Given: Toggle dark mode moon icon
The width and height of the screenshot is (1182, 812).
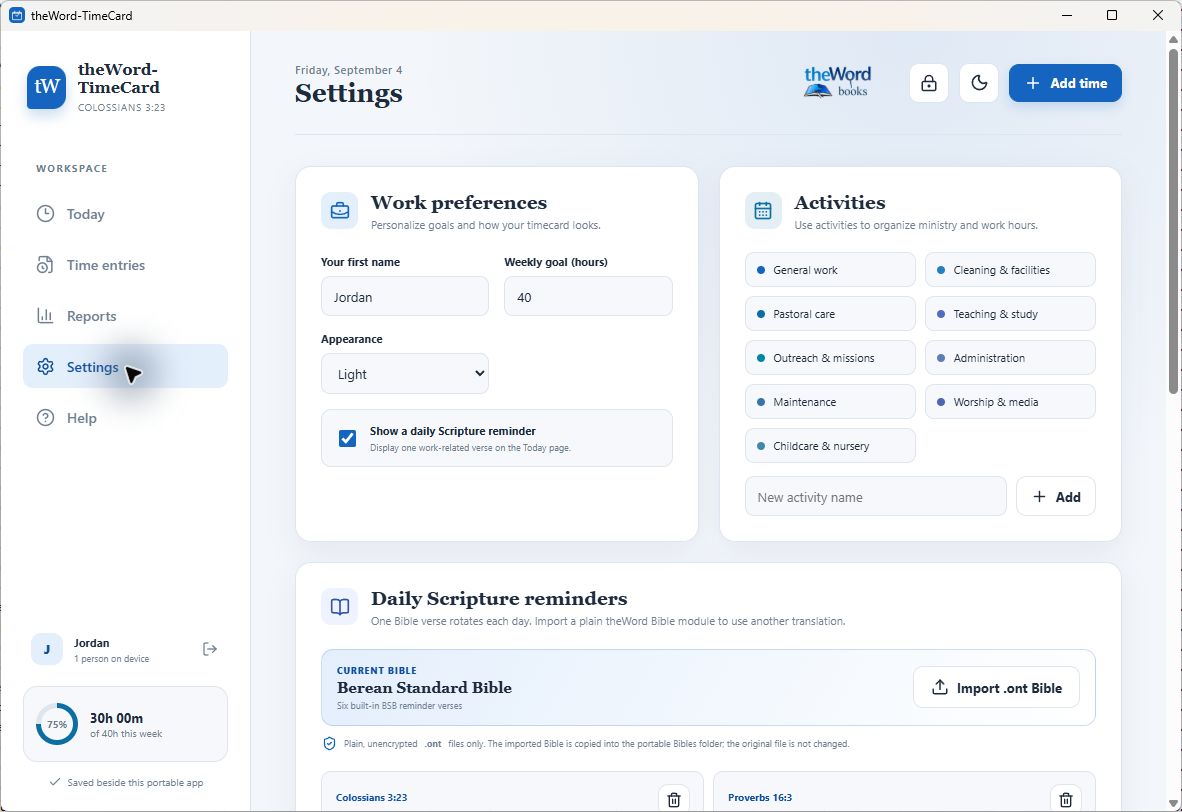Looking at the screenshot, I should 978,83.
